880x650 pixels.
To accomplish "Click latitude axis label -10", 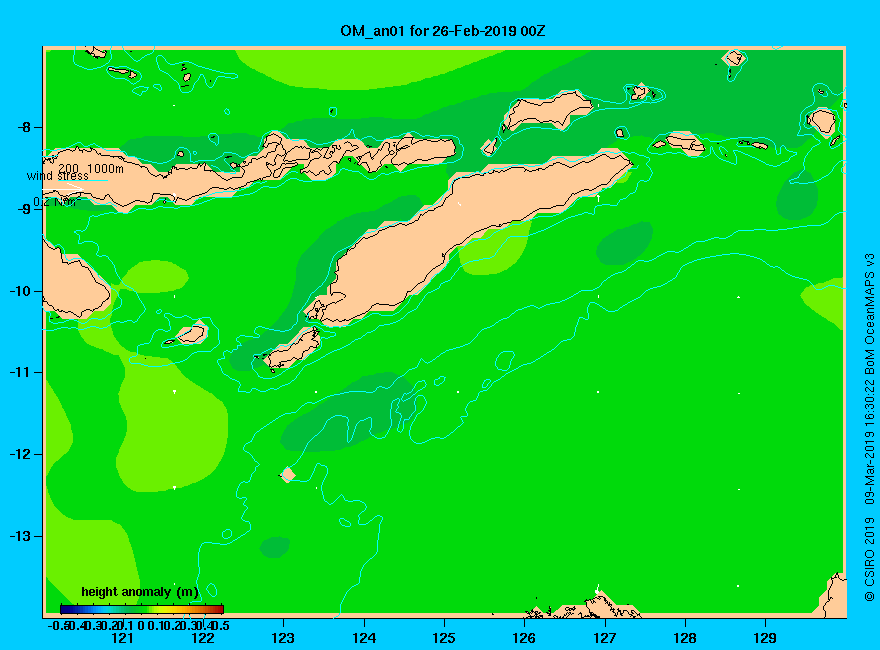I will [x=21, y=291].
